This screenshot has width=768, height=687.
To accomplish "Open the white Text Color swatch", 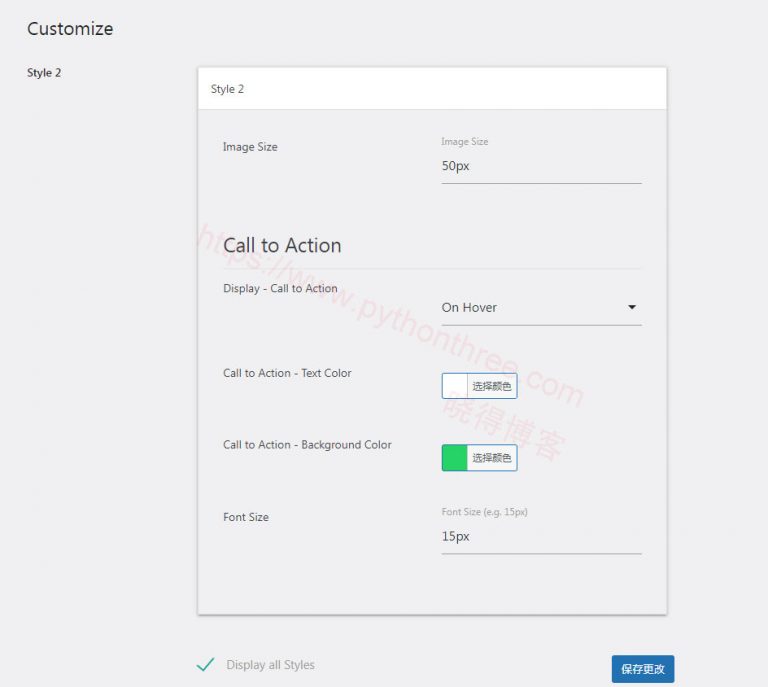I will tap(455, 386).
